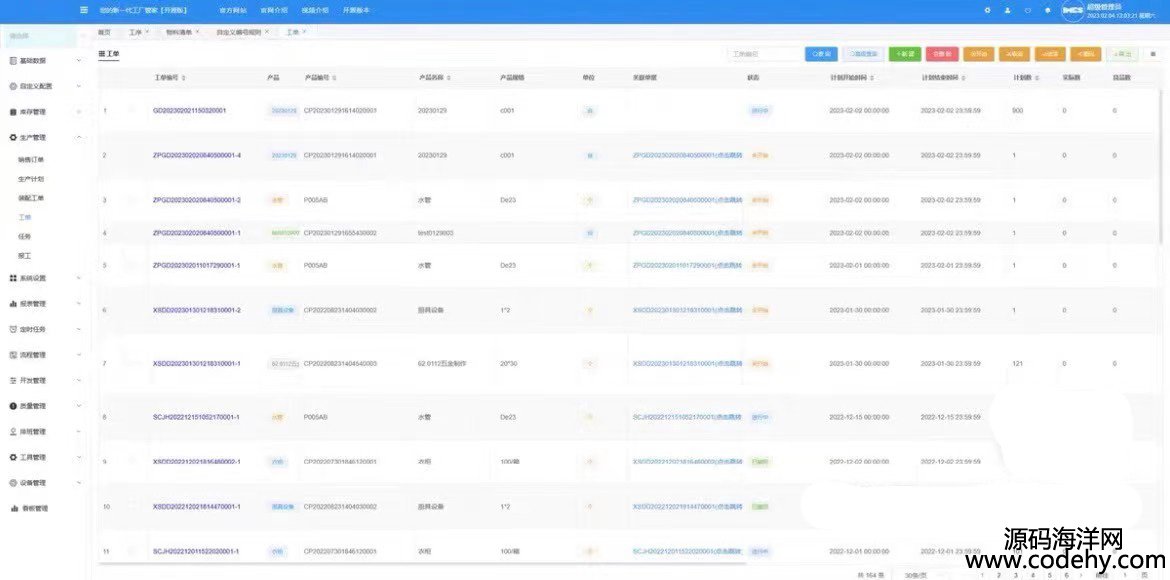This screenshot has width=1170, height=580.
Task: Close the 自定义编号规则 tab
Action: coord(266,33)
